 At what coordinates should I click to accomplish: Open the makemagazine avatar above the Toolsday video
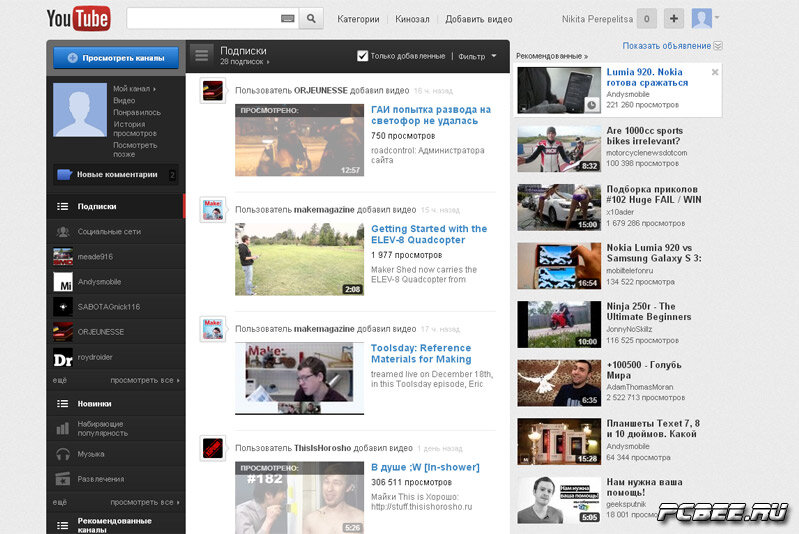click(x=212, y=329)
